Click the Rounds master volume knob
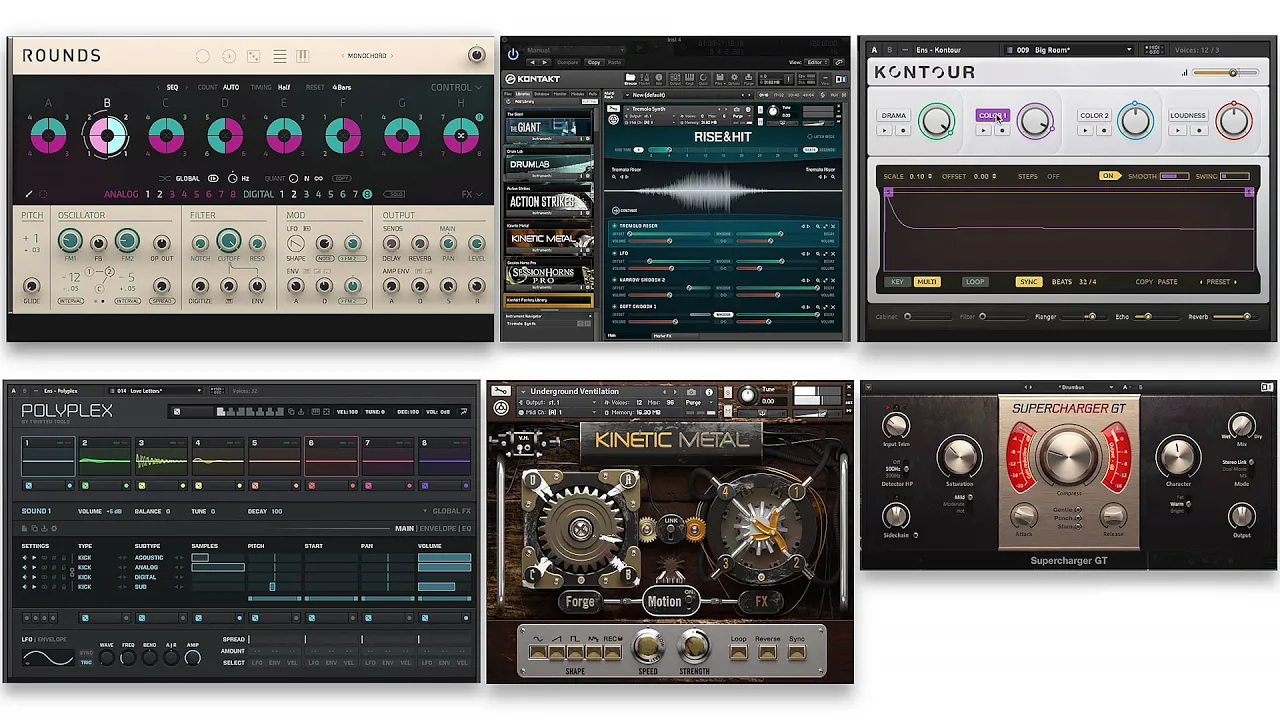The width and height of the screenshot is (1280, 720). point(476,55)
